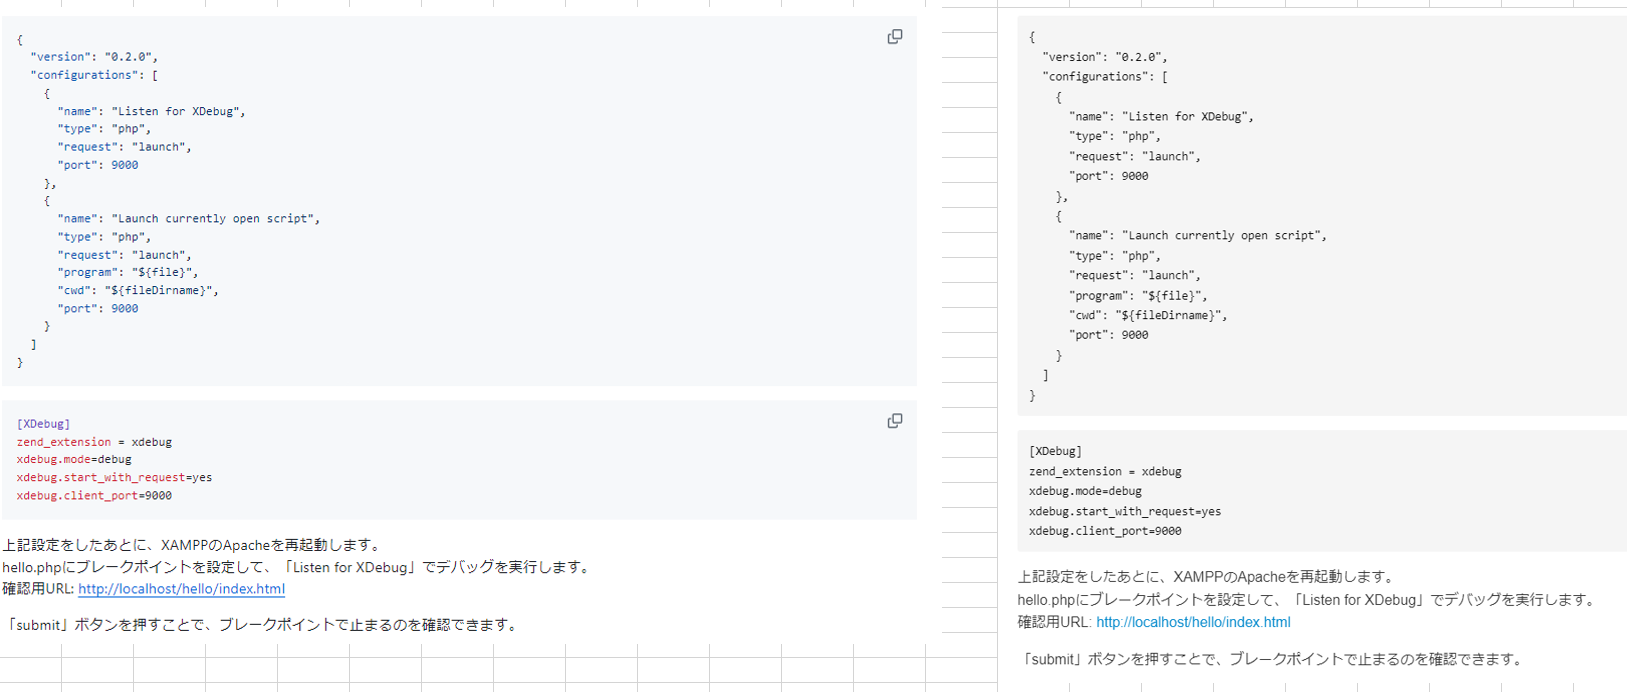Open the underlined localhost hello index.html link, left panel
Viewport: 1627px width, 692px height.
tap(182, 589)
